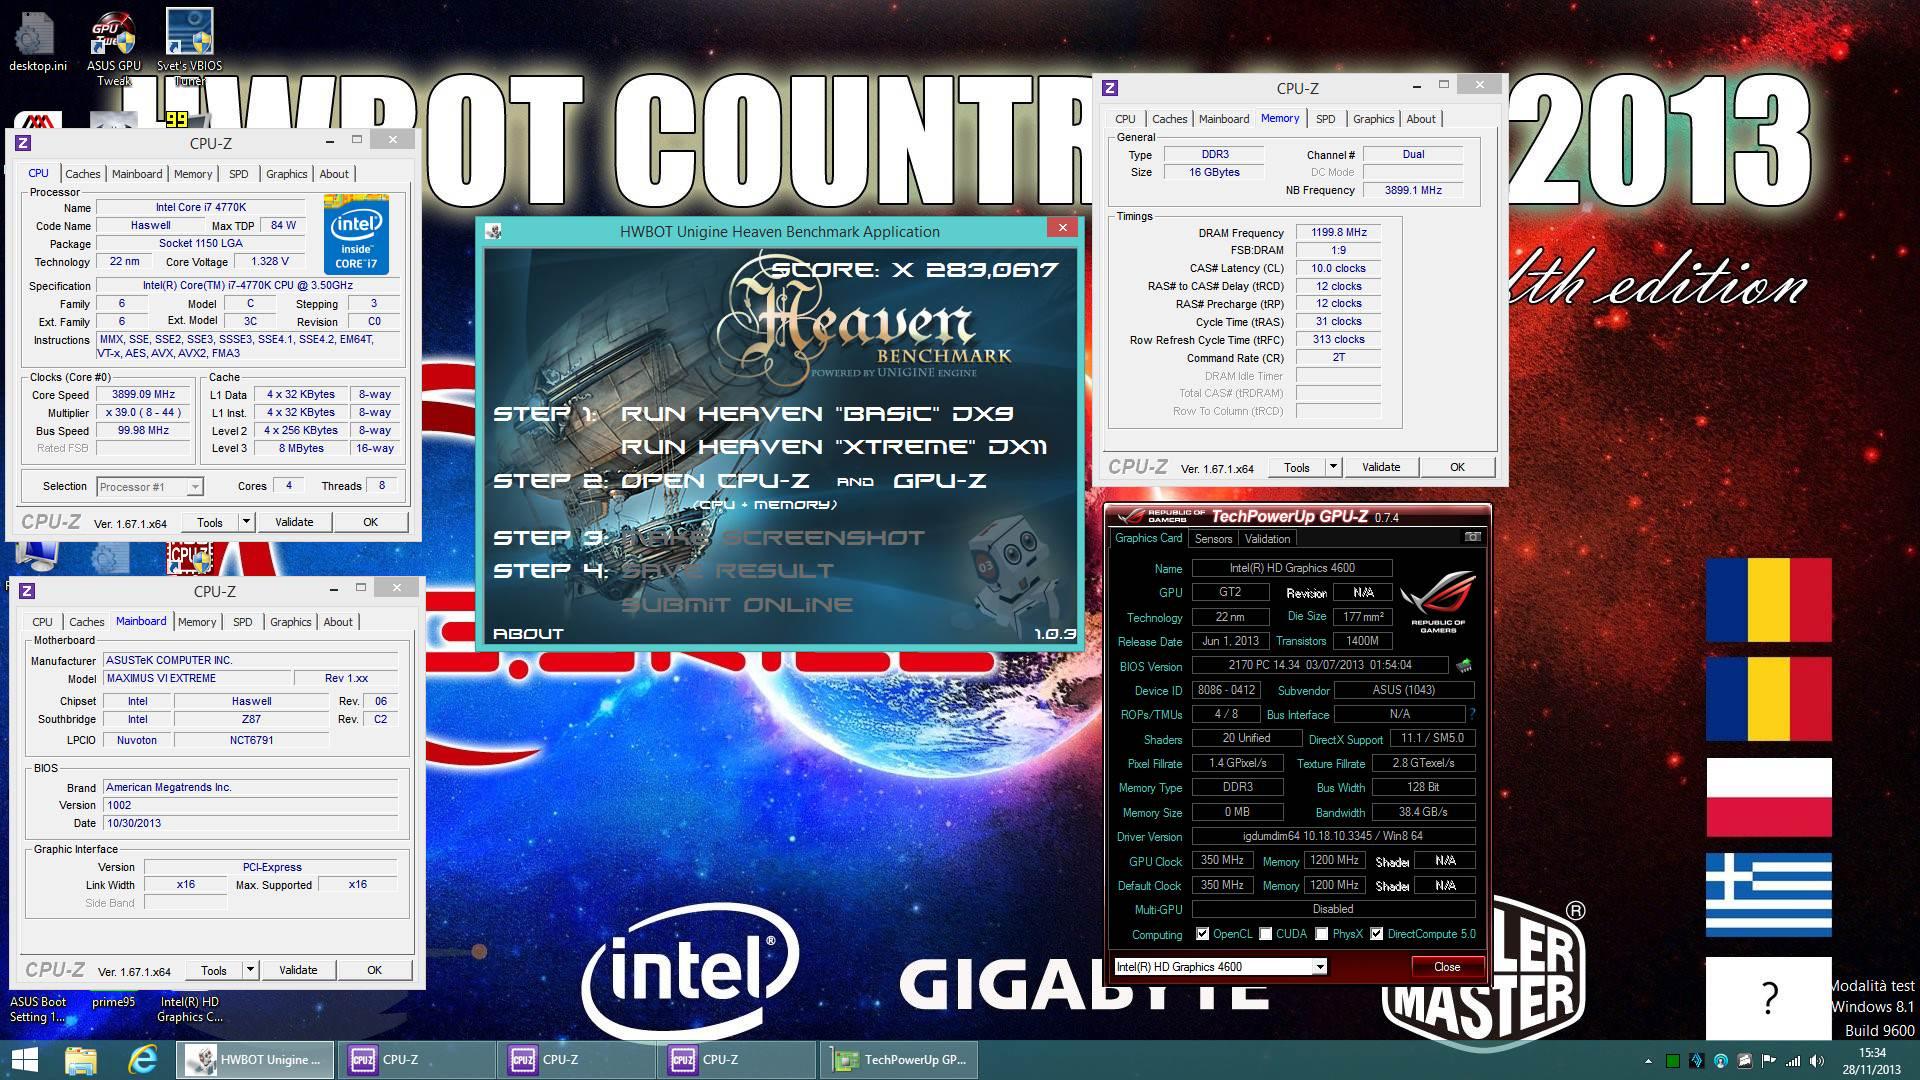Toggle the DirectCompute 5.0 checkbox
1920x1080 pixels.
(x=1377, y=934)
